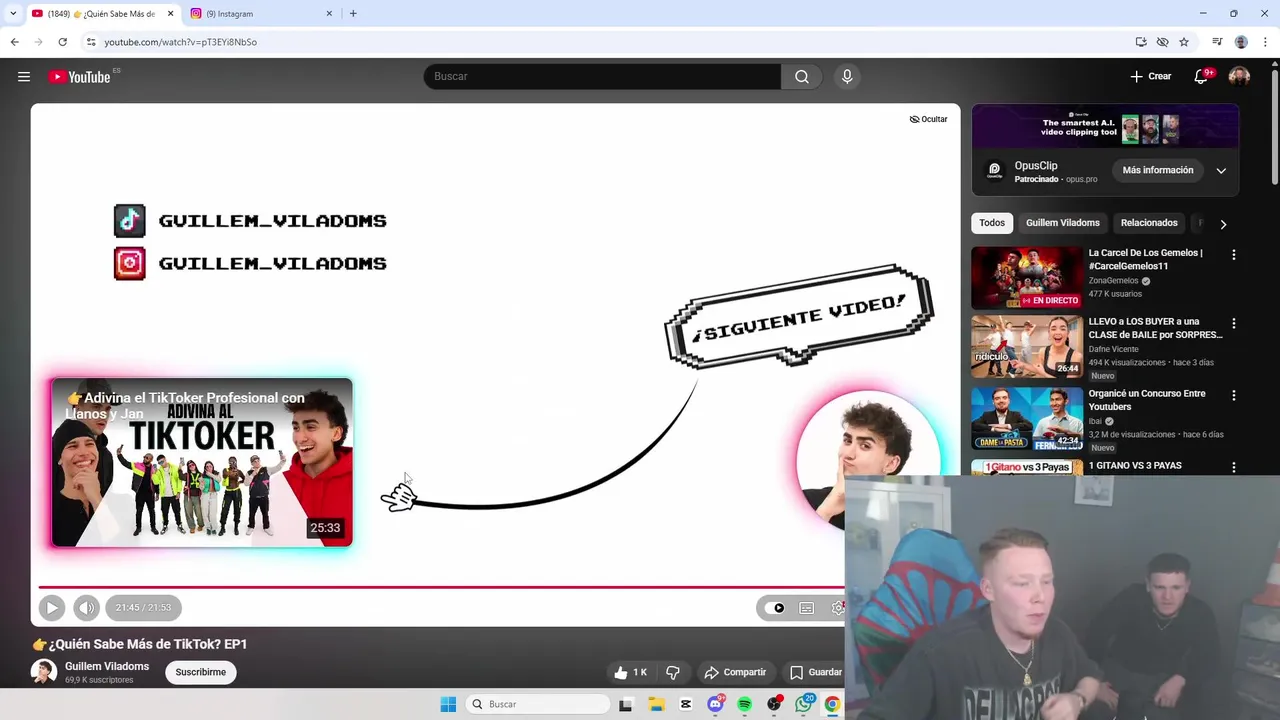
Task: Click the install app icon in address bar
Action: point(1141,42)
